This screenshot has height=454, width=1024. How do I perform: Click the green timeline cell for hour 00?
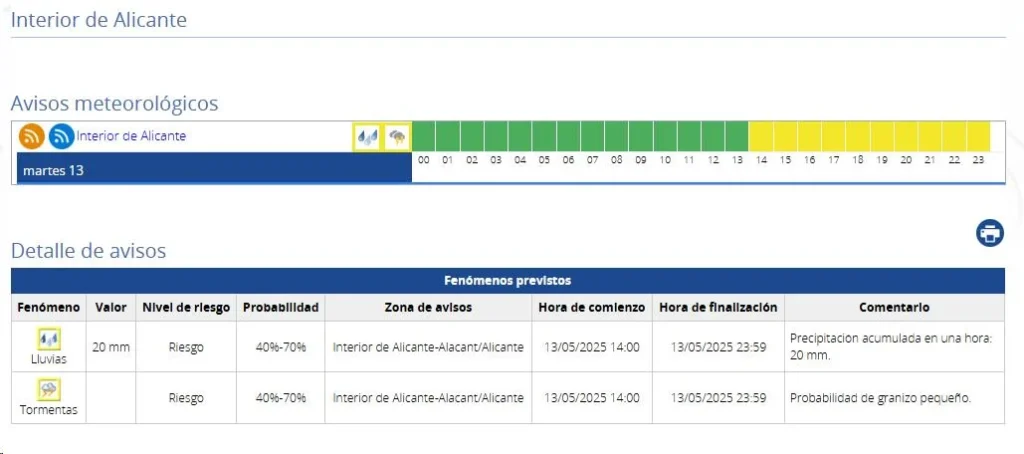[x=424, y=136]
